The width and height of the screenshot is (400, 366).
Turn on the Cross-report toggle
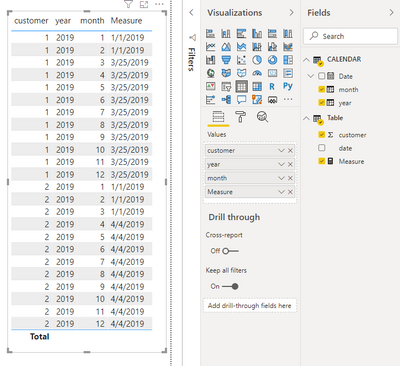click(x=230, y=251)
